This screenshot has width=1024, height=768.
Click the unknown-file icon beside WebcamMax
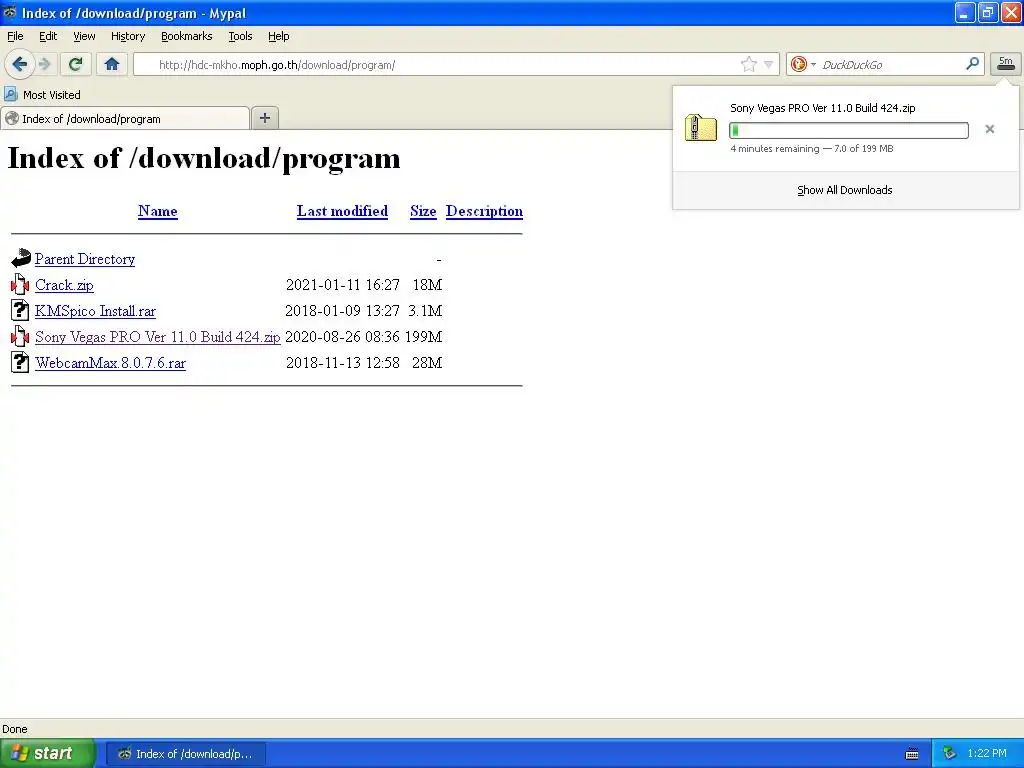[x=20, y=362]
